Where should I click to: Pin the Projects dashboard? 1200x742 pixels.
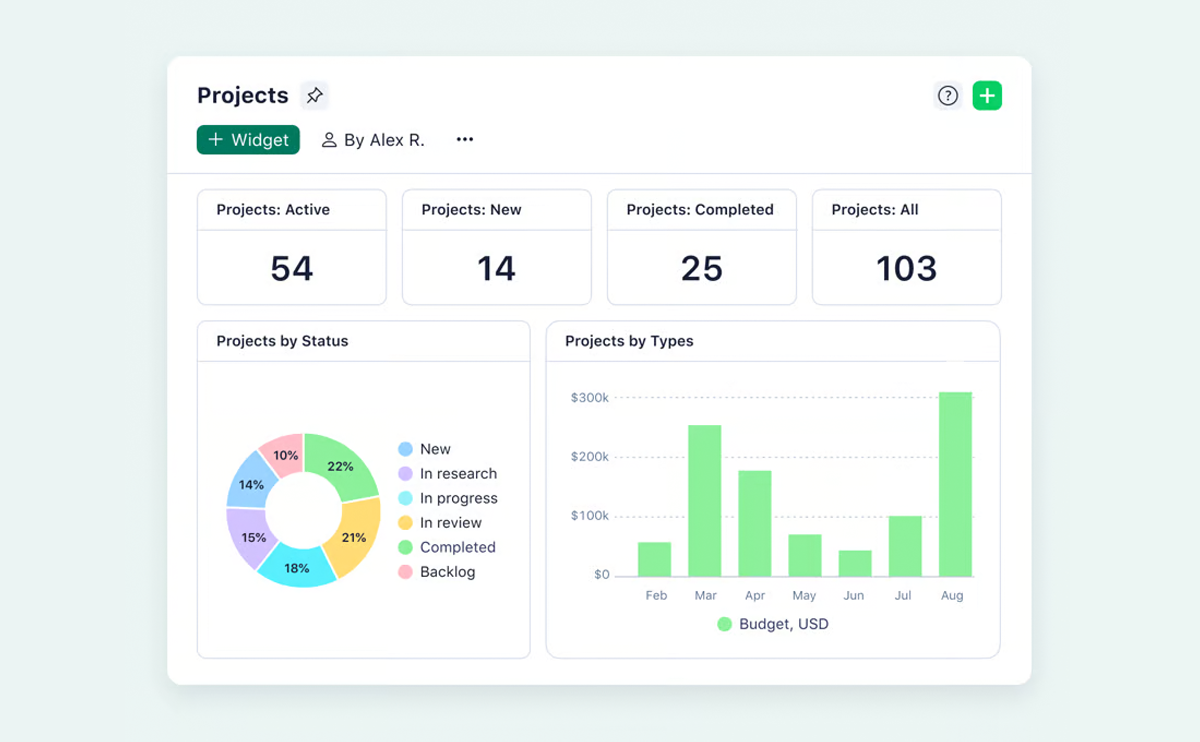315,96
